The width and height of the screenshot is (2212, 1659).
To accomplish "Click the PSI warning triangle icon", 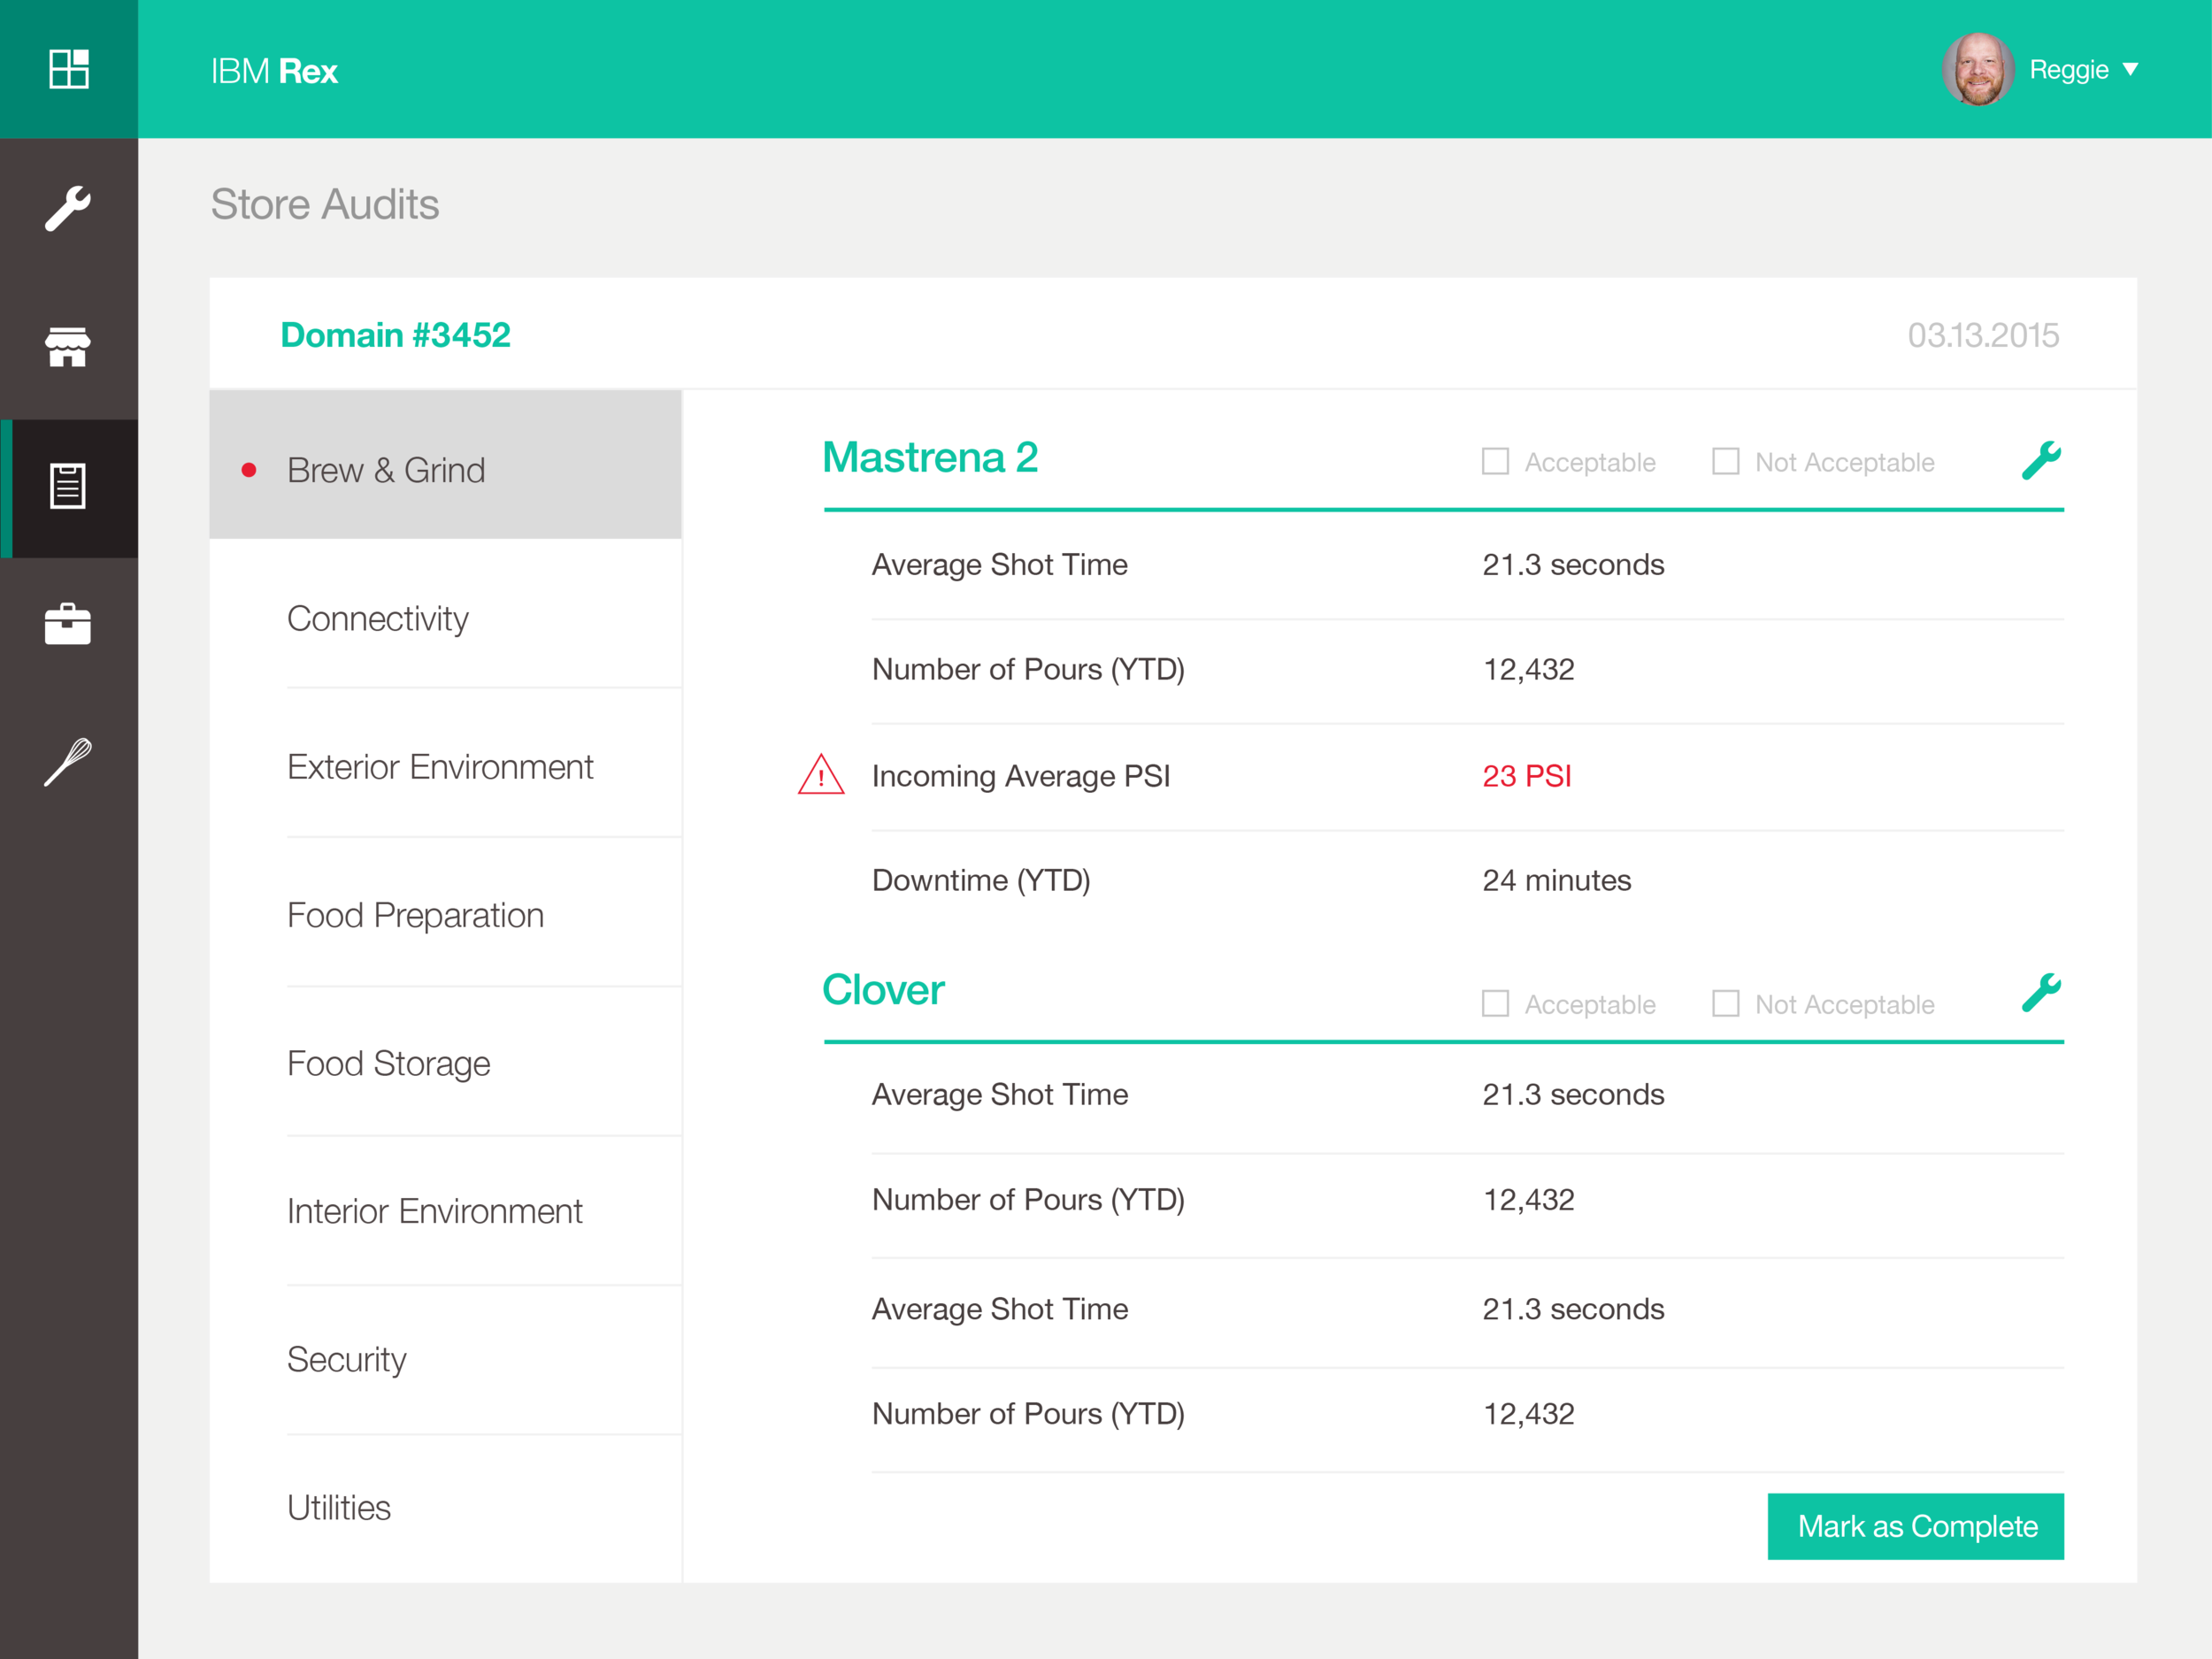I will [x=821, y=775].
